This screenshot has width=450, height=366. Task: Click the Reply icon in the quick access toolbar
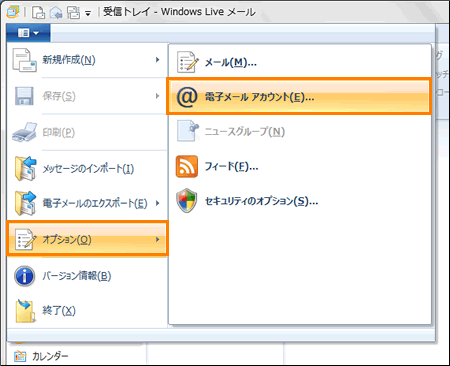(56, 12)
